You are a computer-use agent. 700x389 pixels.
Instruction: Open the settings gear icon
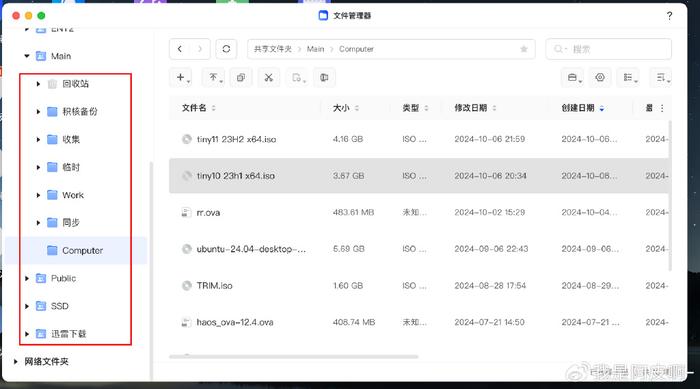pos(600,78)
